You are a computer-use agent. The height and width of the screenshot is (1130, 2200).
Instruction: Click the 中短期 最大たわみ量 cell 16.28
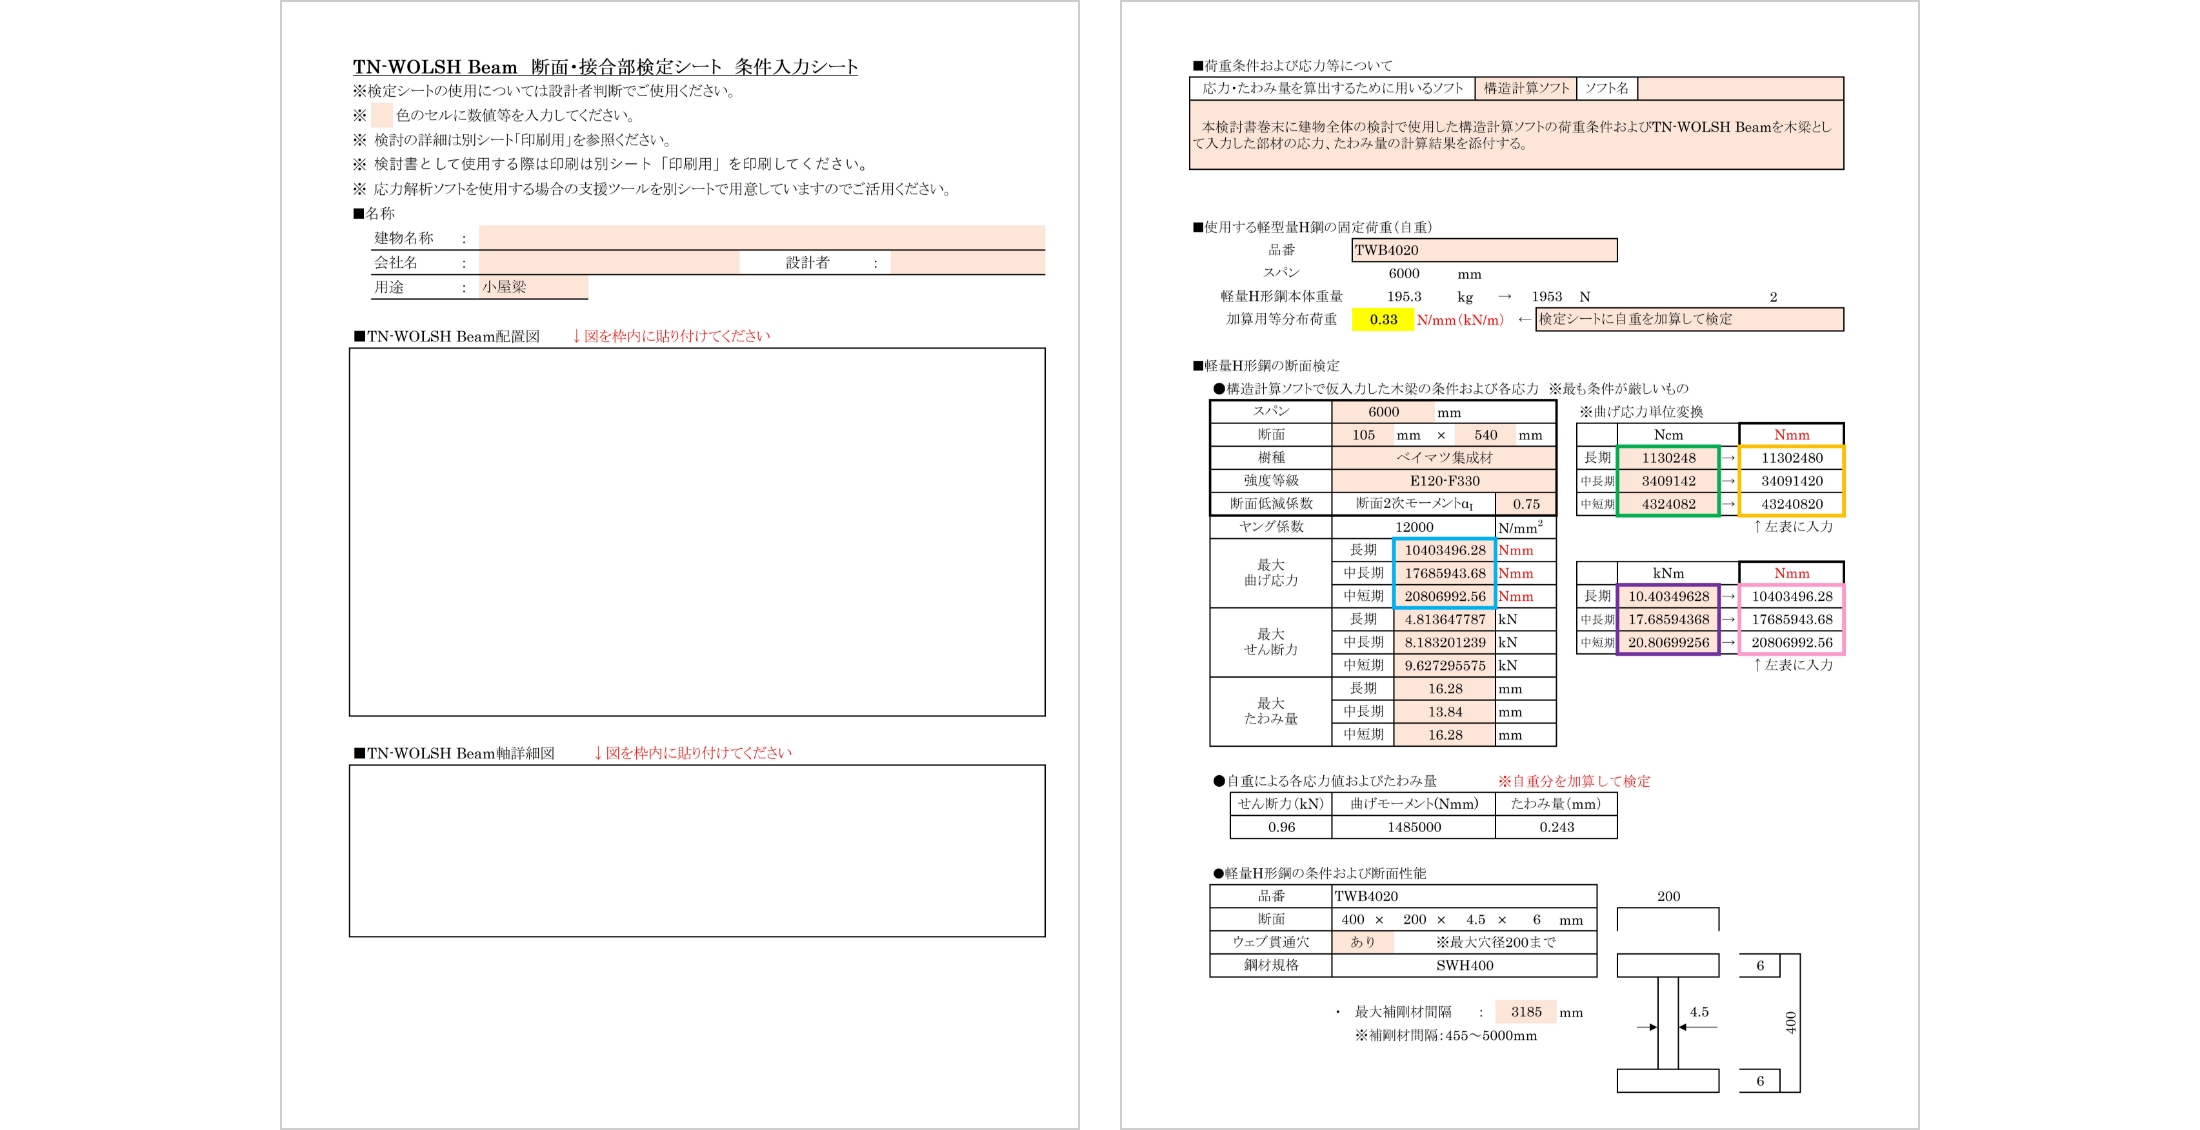[x=1445, y=735]
